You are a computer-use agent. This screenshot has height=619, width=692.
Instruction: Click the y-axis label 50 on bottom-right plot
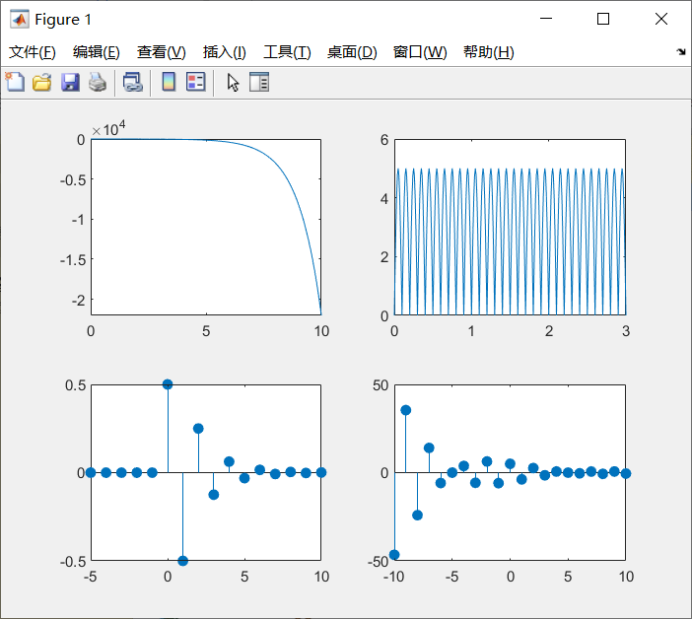(x=380, y=385)
